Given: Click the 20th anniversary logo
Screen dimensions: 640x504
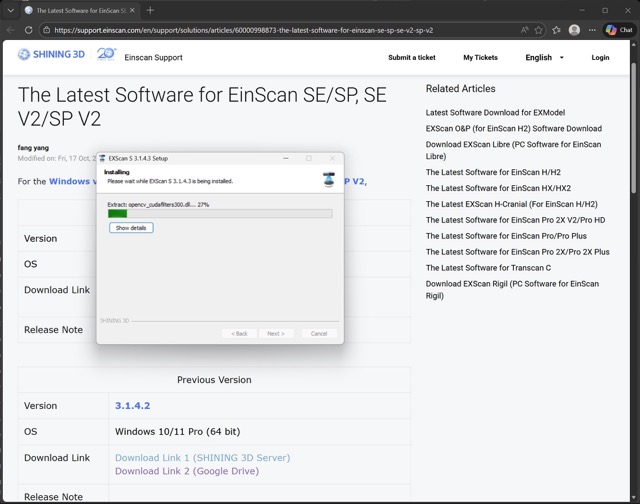Looking at the screenshot, I should (x=106, y=54).
